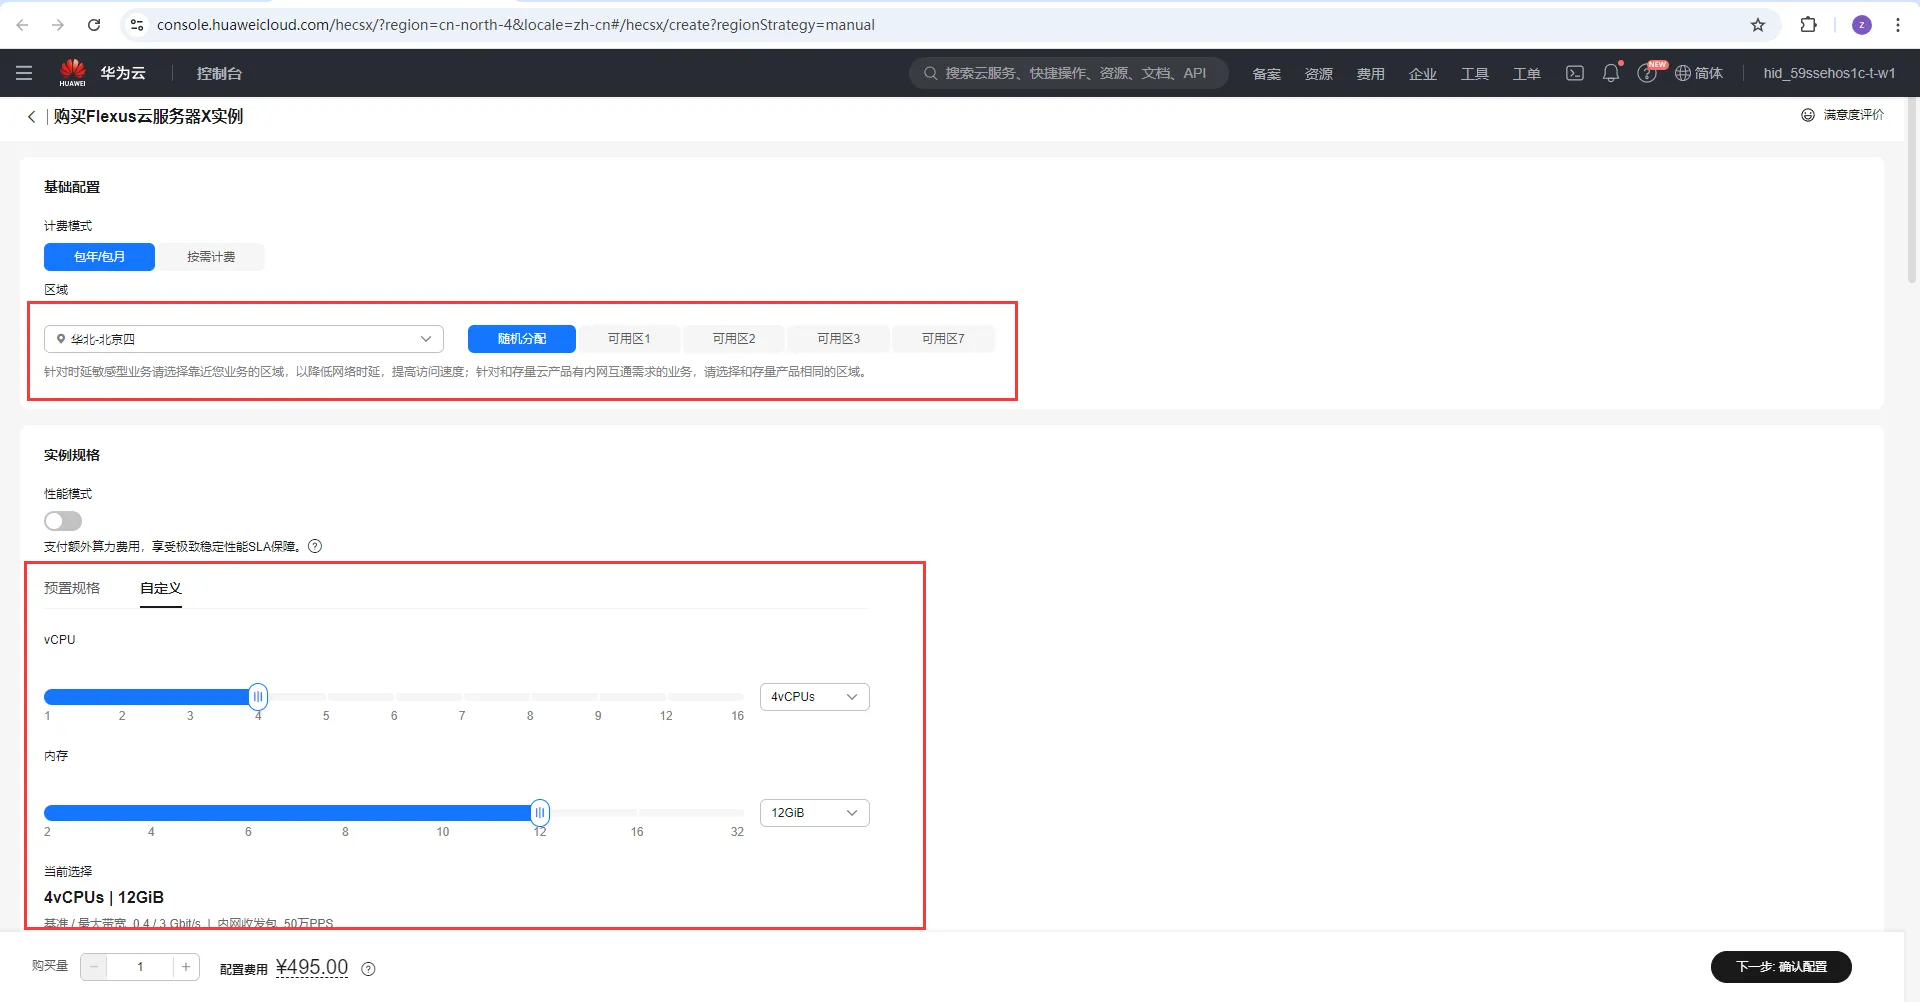Click the ¥495.00 price detail

click(x=312, y=967)
